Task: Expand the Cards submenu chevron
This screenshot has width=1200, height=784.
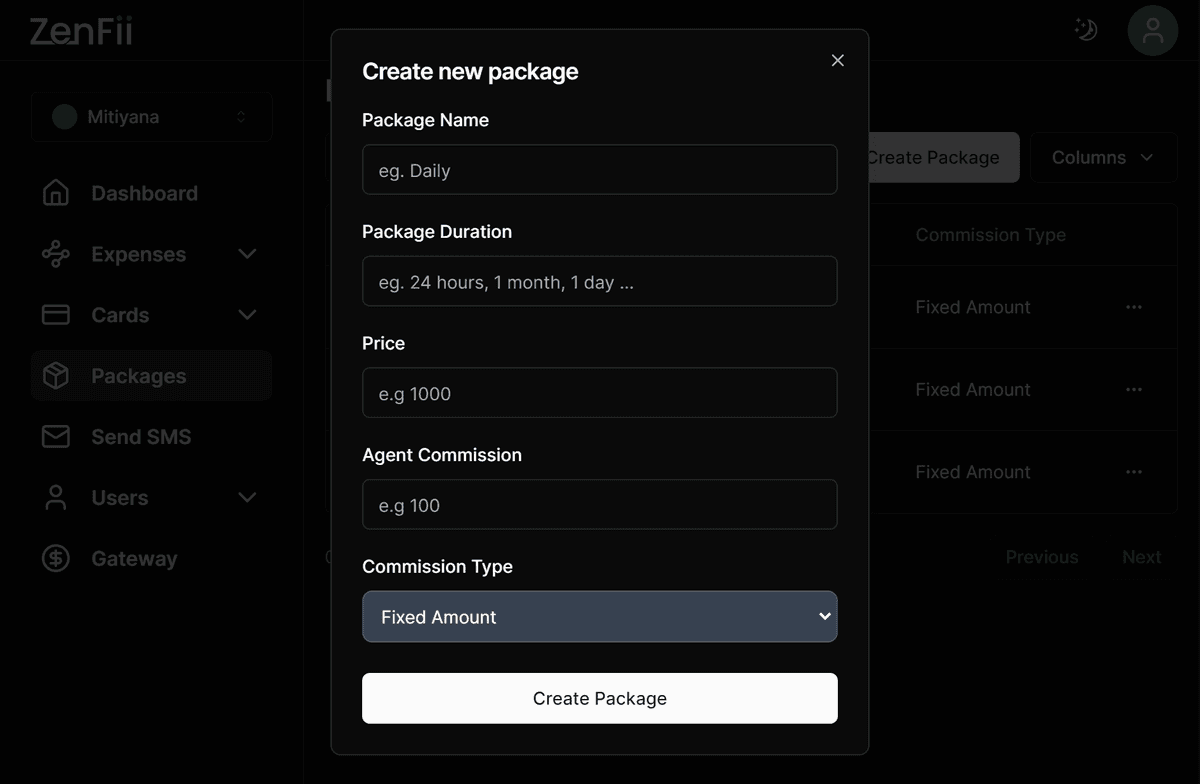Action: pos(248,315)
